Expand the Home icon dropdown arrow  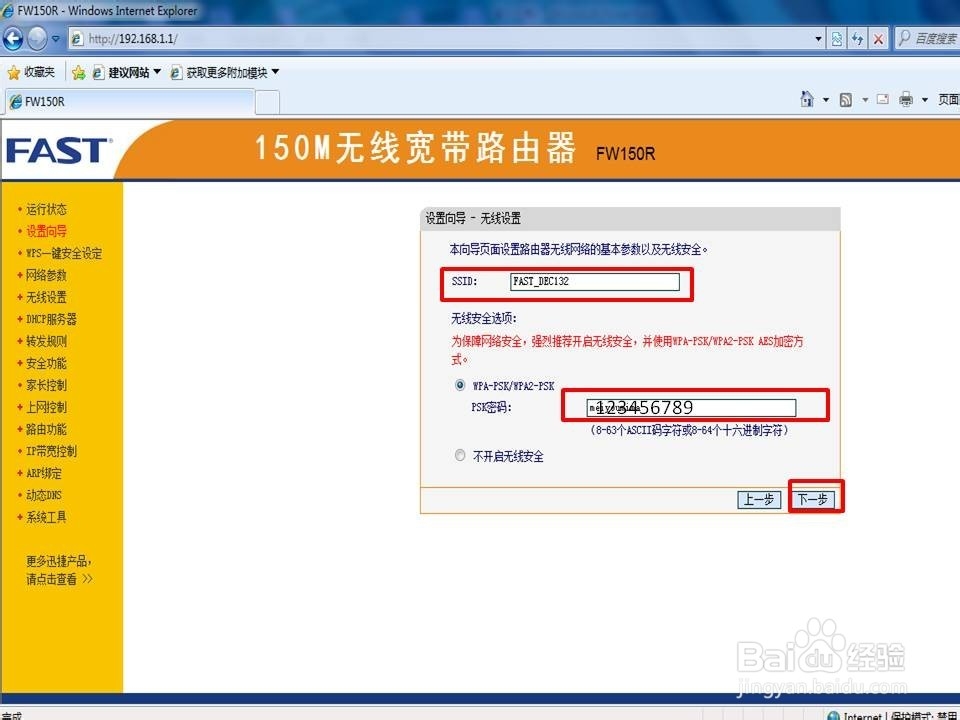tap(825, 100)
